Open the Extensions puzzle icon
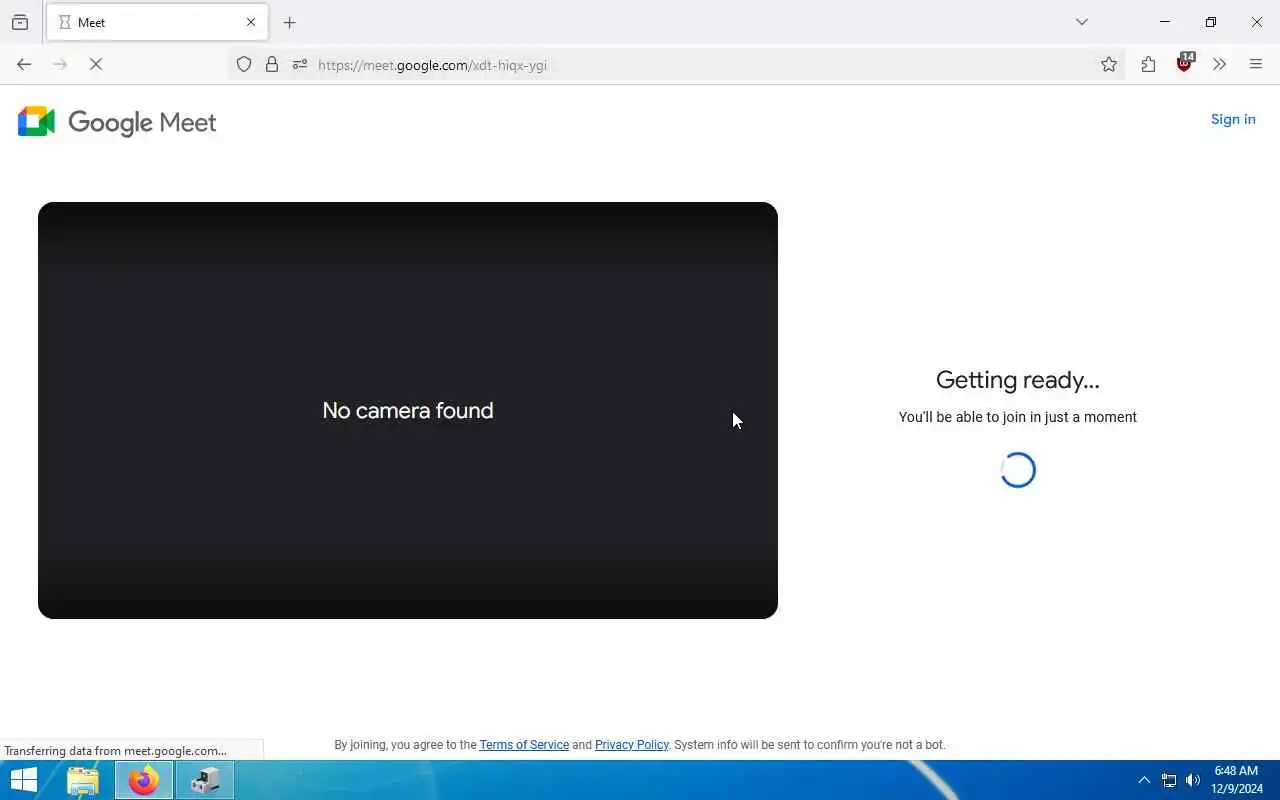This screenshot has width=1280, height=800. tap(1148, 65)
